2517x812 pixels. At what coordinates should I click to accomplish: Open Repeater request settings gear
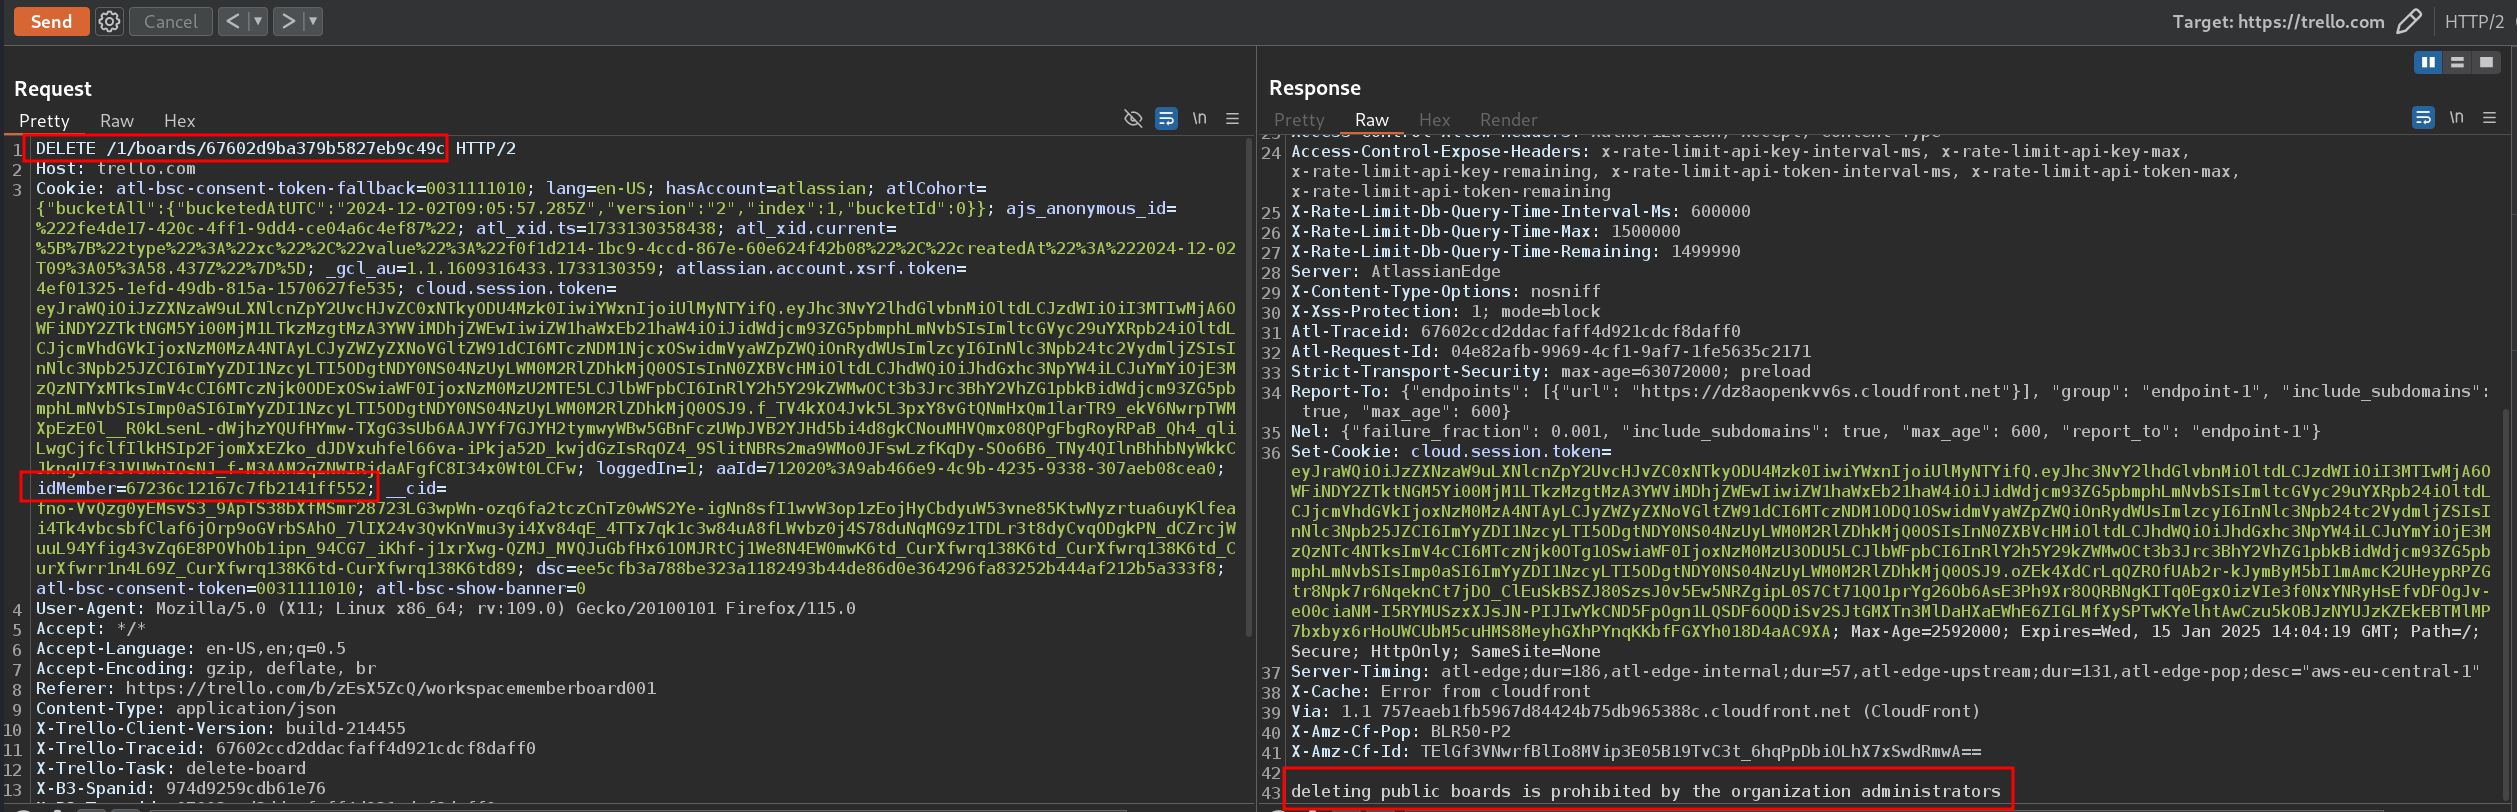(x=110, y=21)
